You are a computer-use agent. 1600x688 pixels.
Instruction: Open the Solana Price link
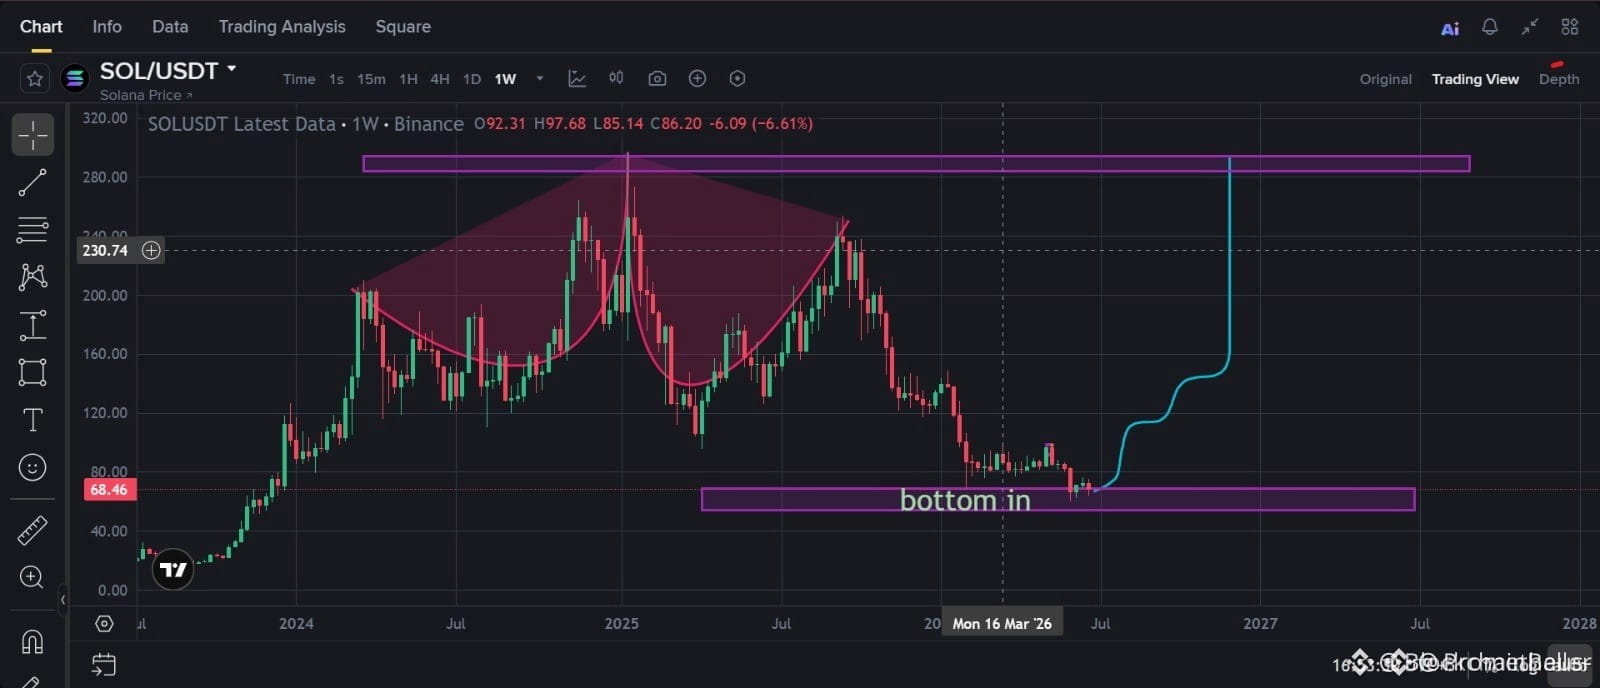146,95
